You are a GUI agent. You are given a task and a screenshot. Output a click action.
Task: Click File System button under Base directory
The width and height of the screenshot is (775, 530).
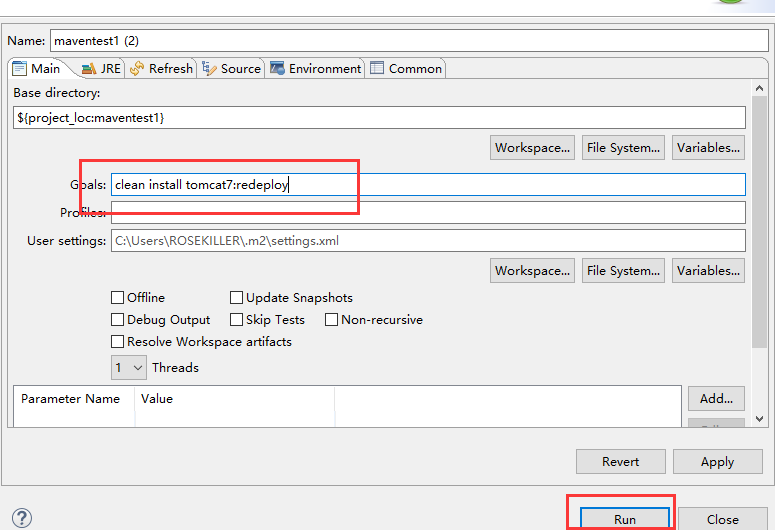point(623,148)
